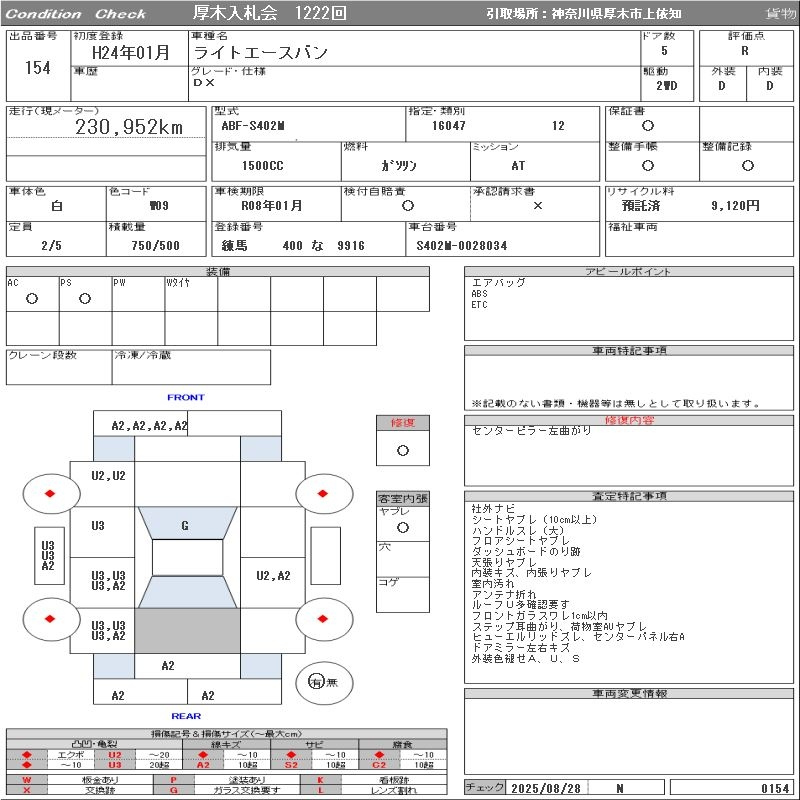Click the body color 白
The height and width of the screenshot is (800, 800).
[57, 206]
